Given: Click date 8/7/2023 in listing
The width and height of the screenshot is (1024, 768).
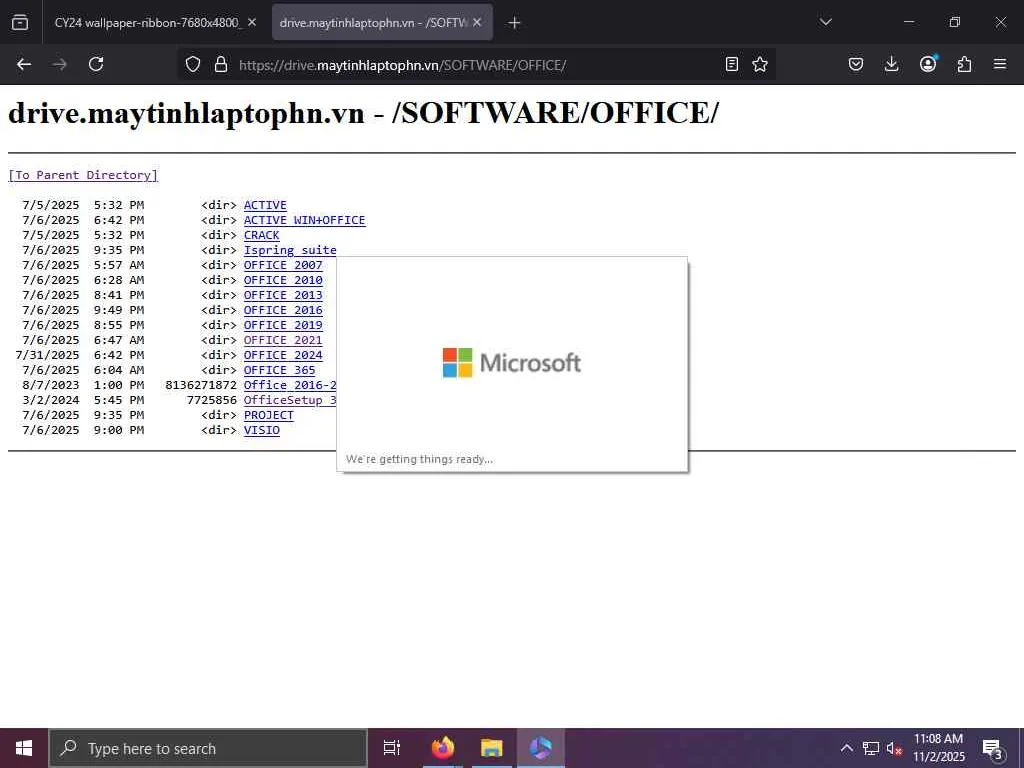Looking at the screenshot, I should 50,385.
